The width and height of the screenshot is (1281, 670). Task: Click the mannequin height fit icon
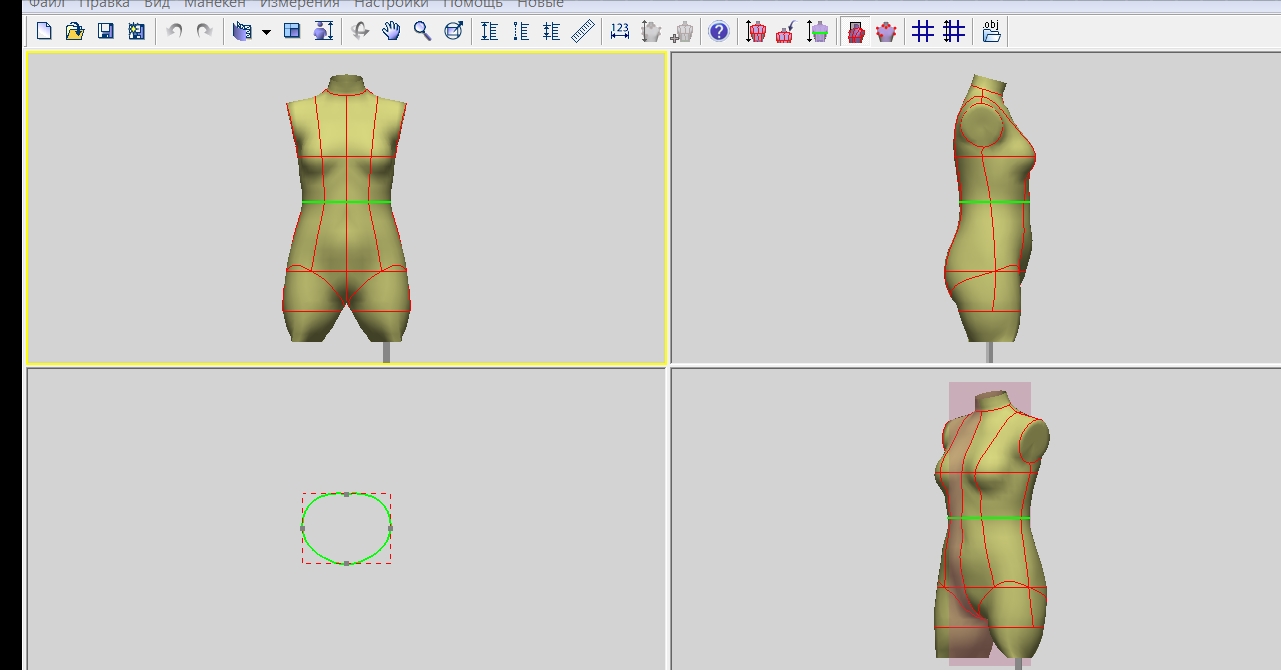[323, 31]
